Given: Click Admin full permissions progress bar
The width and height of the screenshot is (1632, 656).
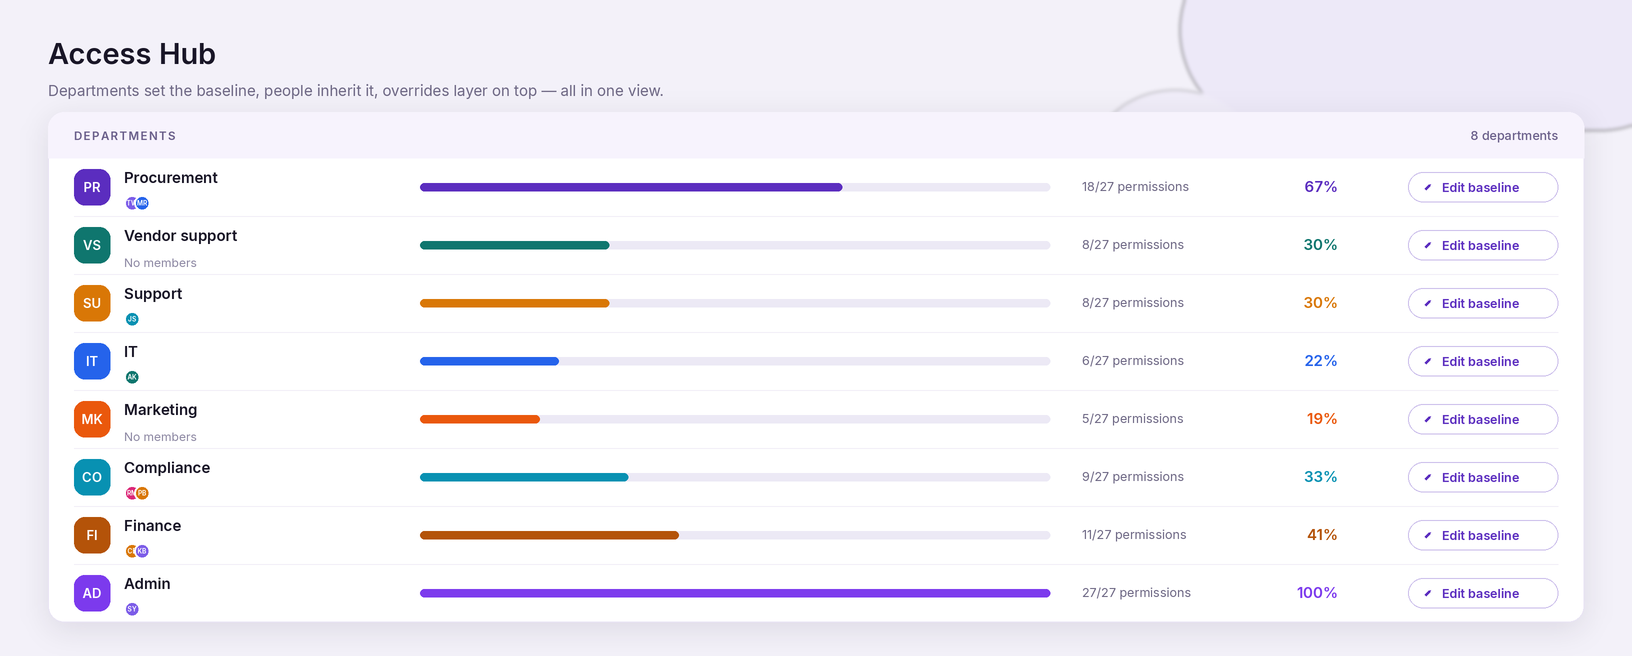Looking at the screenshot, I should point(735,593).
